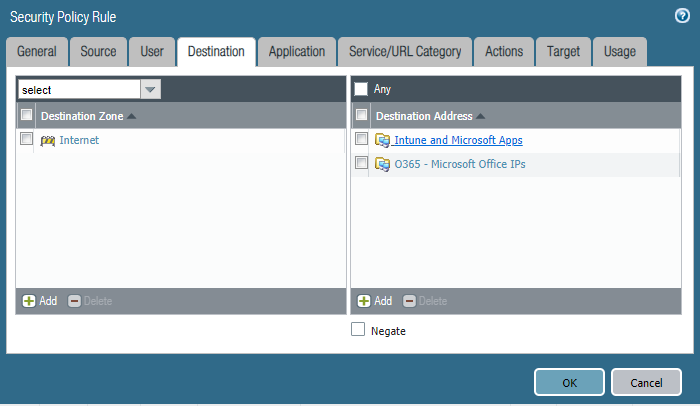
Task: Click Delete under the Destination Zone list
Action: 90,301
